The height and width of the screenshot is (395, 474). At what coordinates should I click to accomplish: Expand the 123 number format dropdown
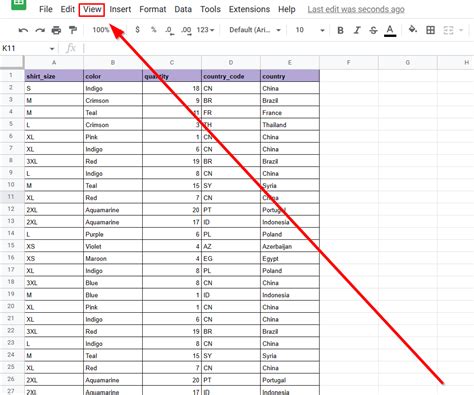coord(205,30)
